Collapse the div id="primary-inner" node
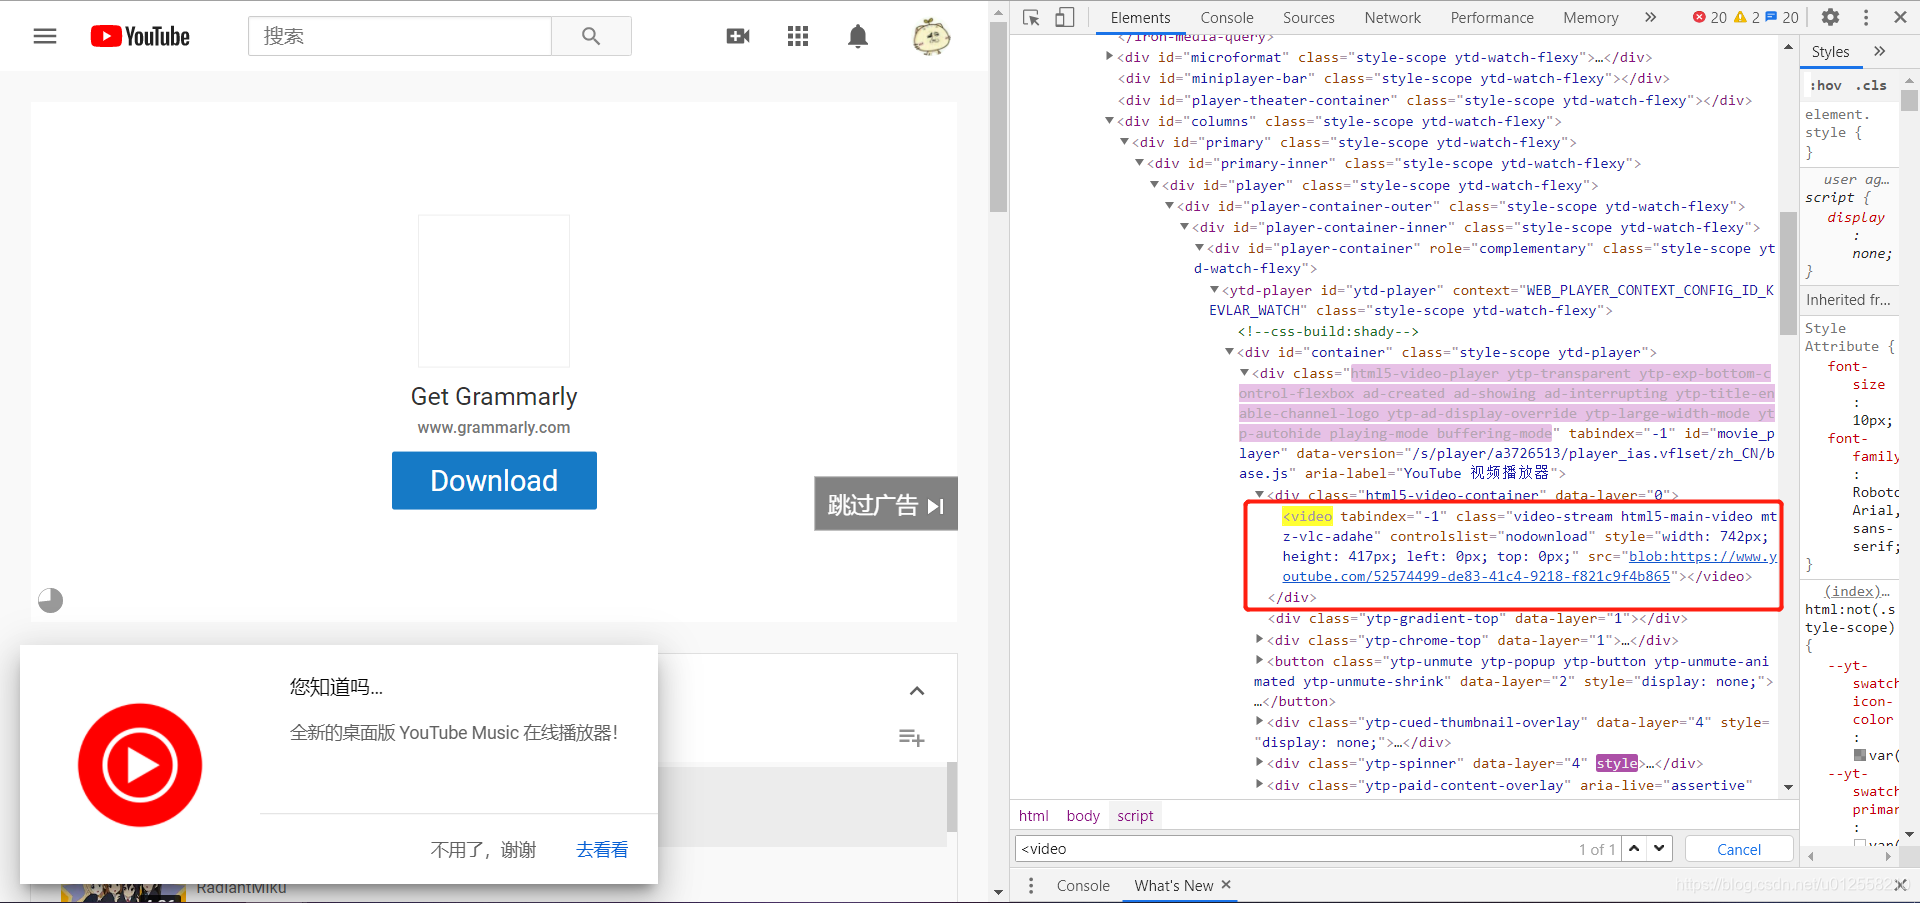This screenshot has height=903, width=1920. pyautogui.click(x=1139, y=163)
